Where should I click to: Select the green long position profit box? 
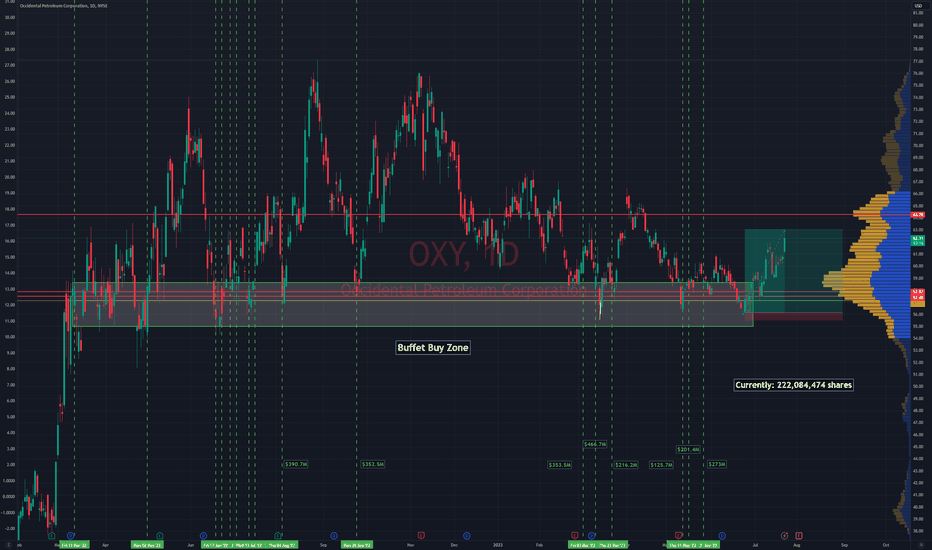794,271
